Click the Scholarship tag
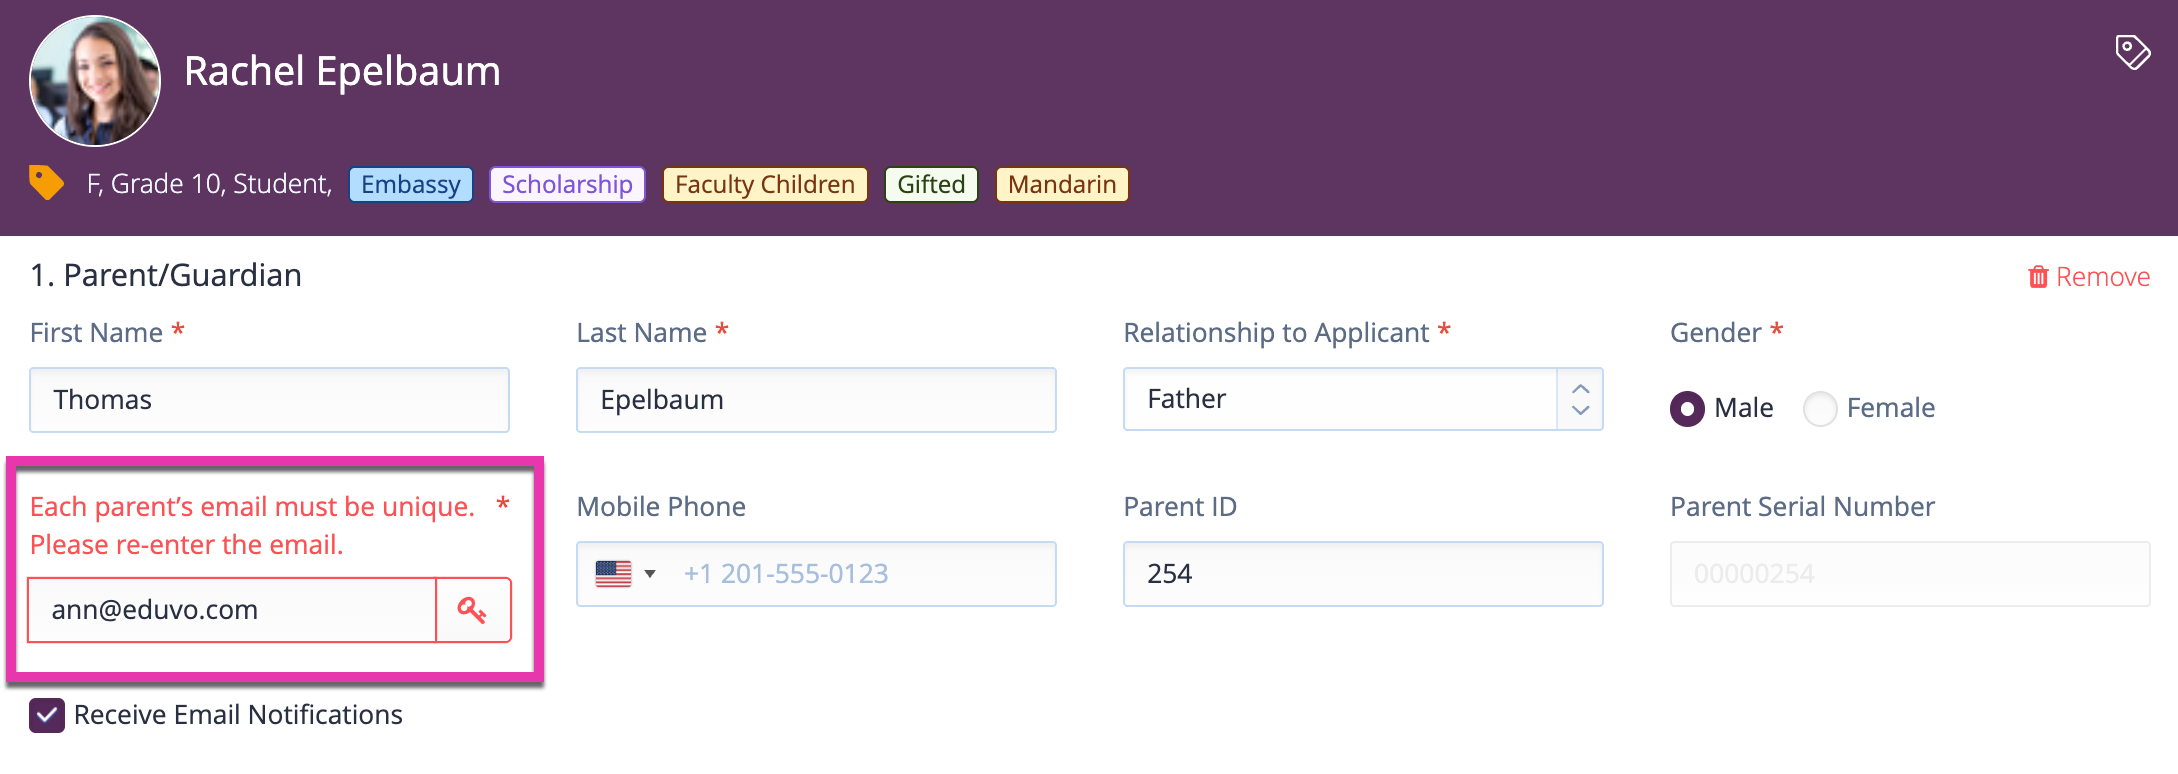This screenshot has height=774, width=2178. [x=567, y=184]
